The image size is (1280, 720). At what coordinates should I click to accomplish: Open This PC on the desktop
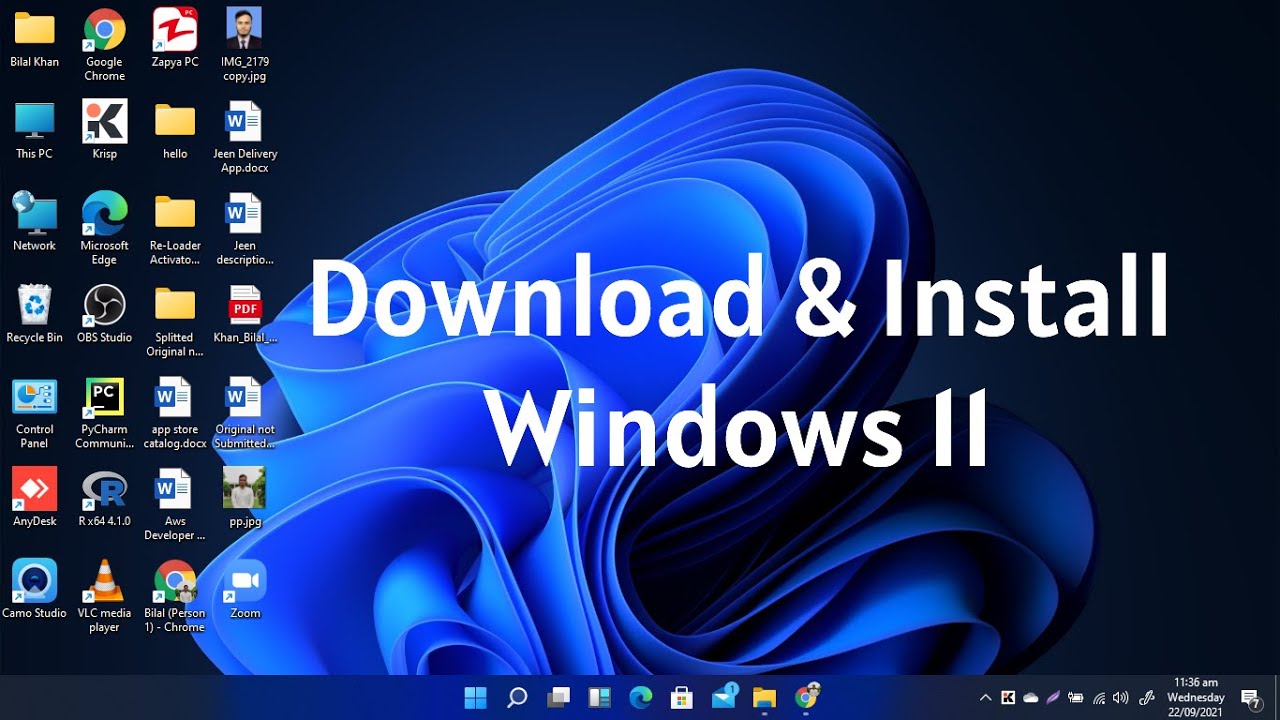pyautogui.click(x=34, y=130)
